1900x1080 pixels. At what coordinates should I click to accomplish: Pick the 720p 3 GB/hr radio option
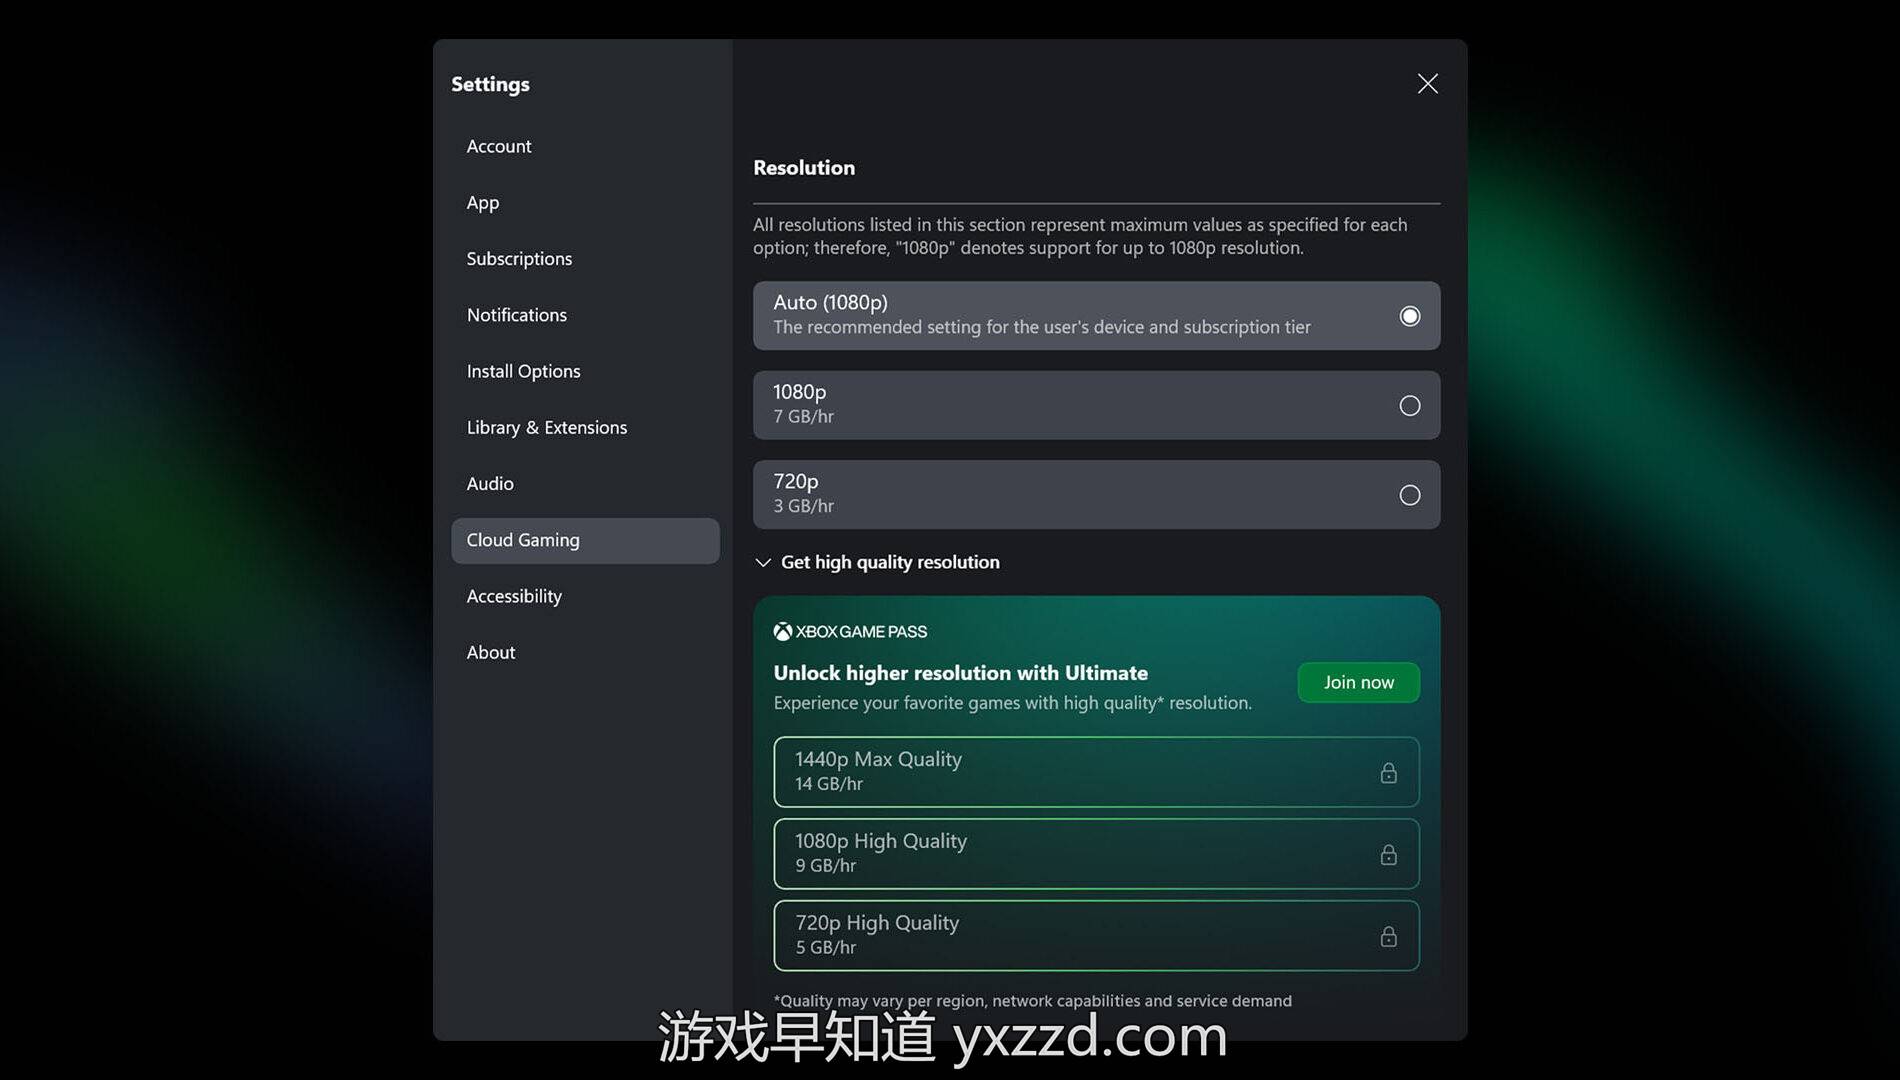coord(1409,495)
